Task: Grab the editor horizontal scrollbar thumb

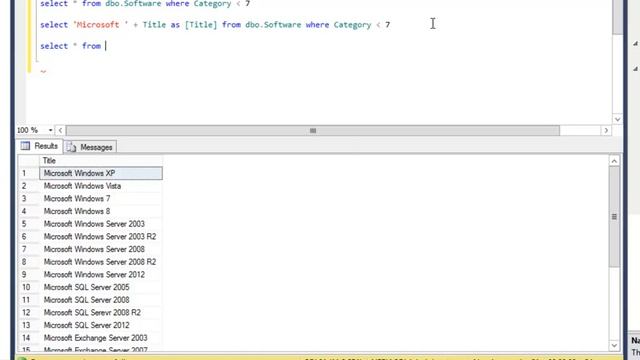Action: click(313, 130)
